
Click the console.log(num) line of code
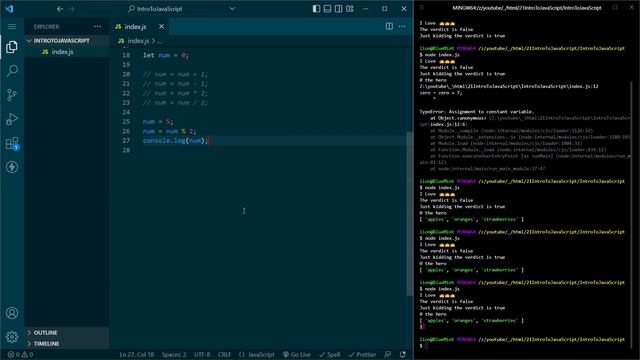click(x=176, y=140)
